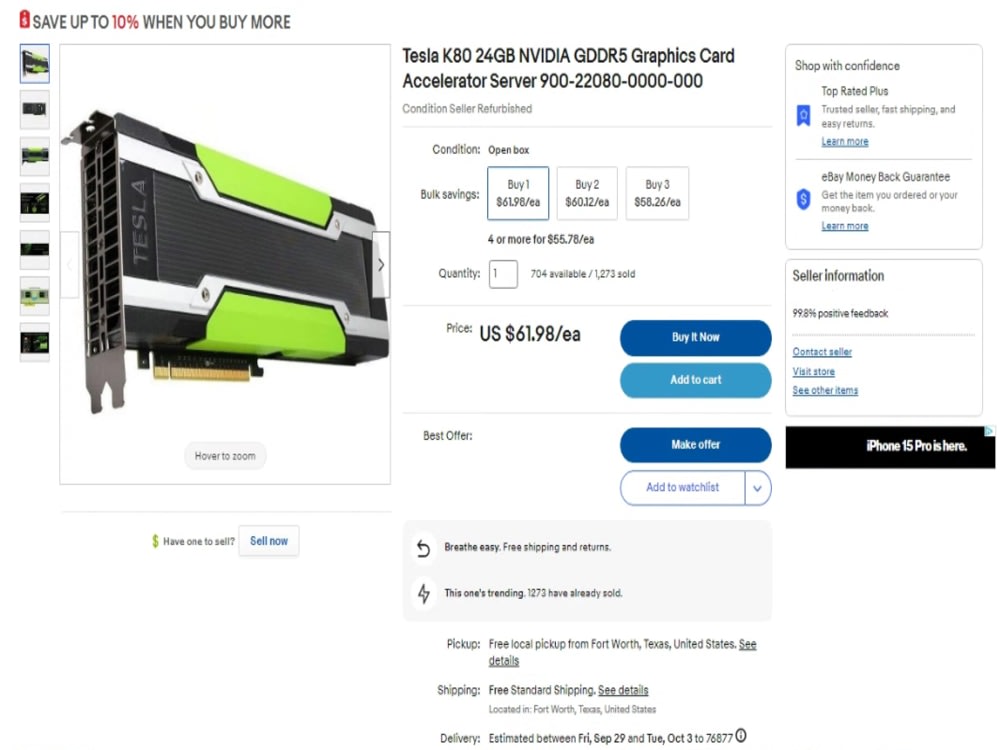Focus the Quantity input field

(503, 274)
